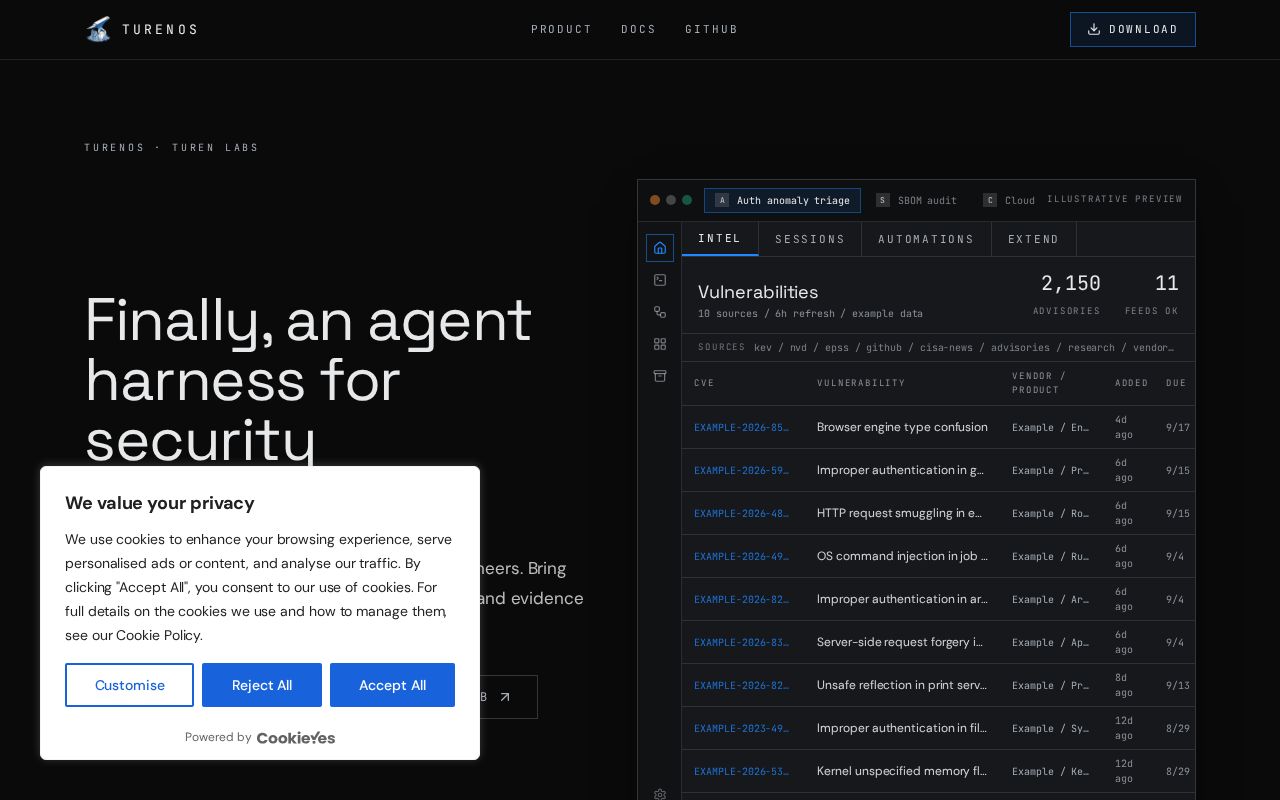
Task: Click the Download button
Action: 1133,29
